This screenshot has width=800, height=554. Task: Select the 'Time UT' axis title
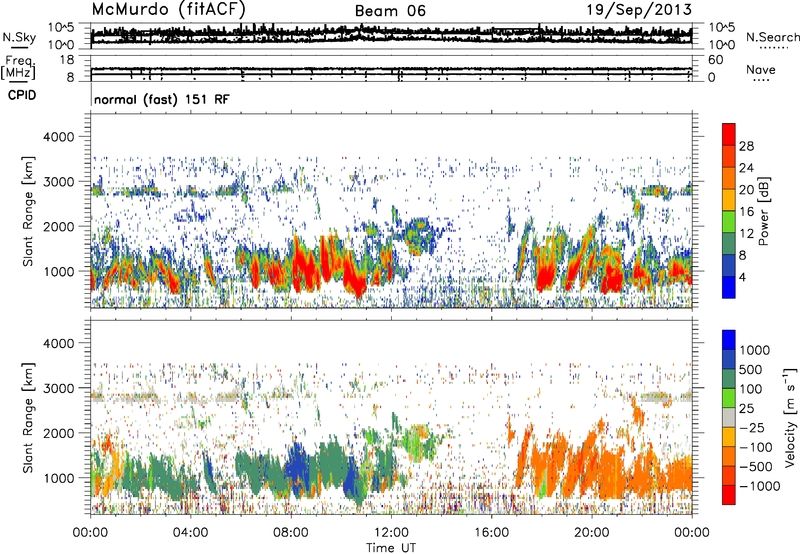(x=391, y=548)
